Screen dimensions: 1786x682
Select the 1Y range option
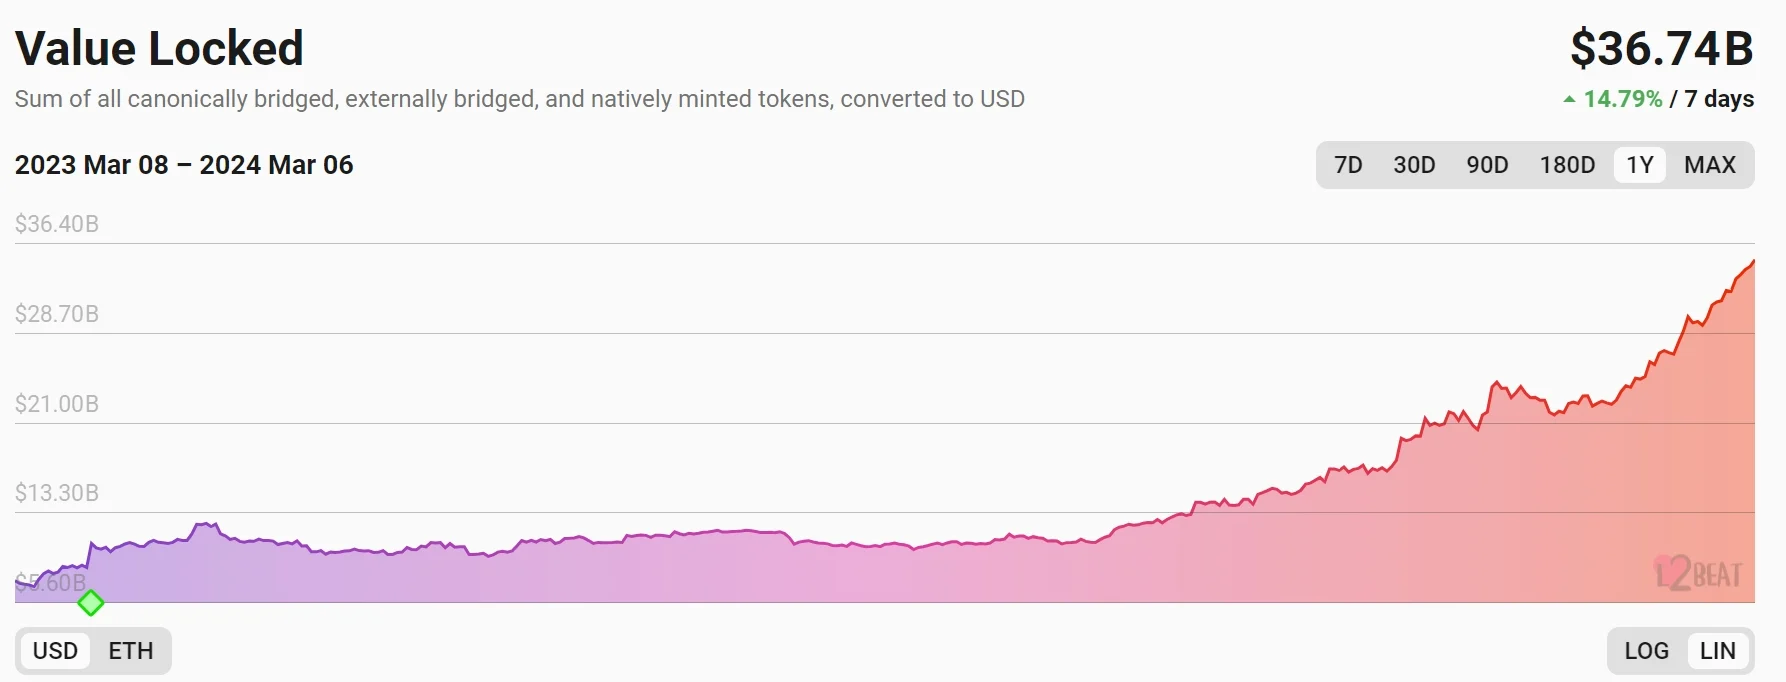tap(1640, 165)
